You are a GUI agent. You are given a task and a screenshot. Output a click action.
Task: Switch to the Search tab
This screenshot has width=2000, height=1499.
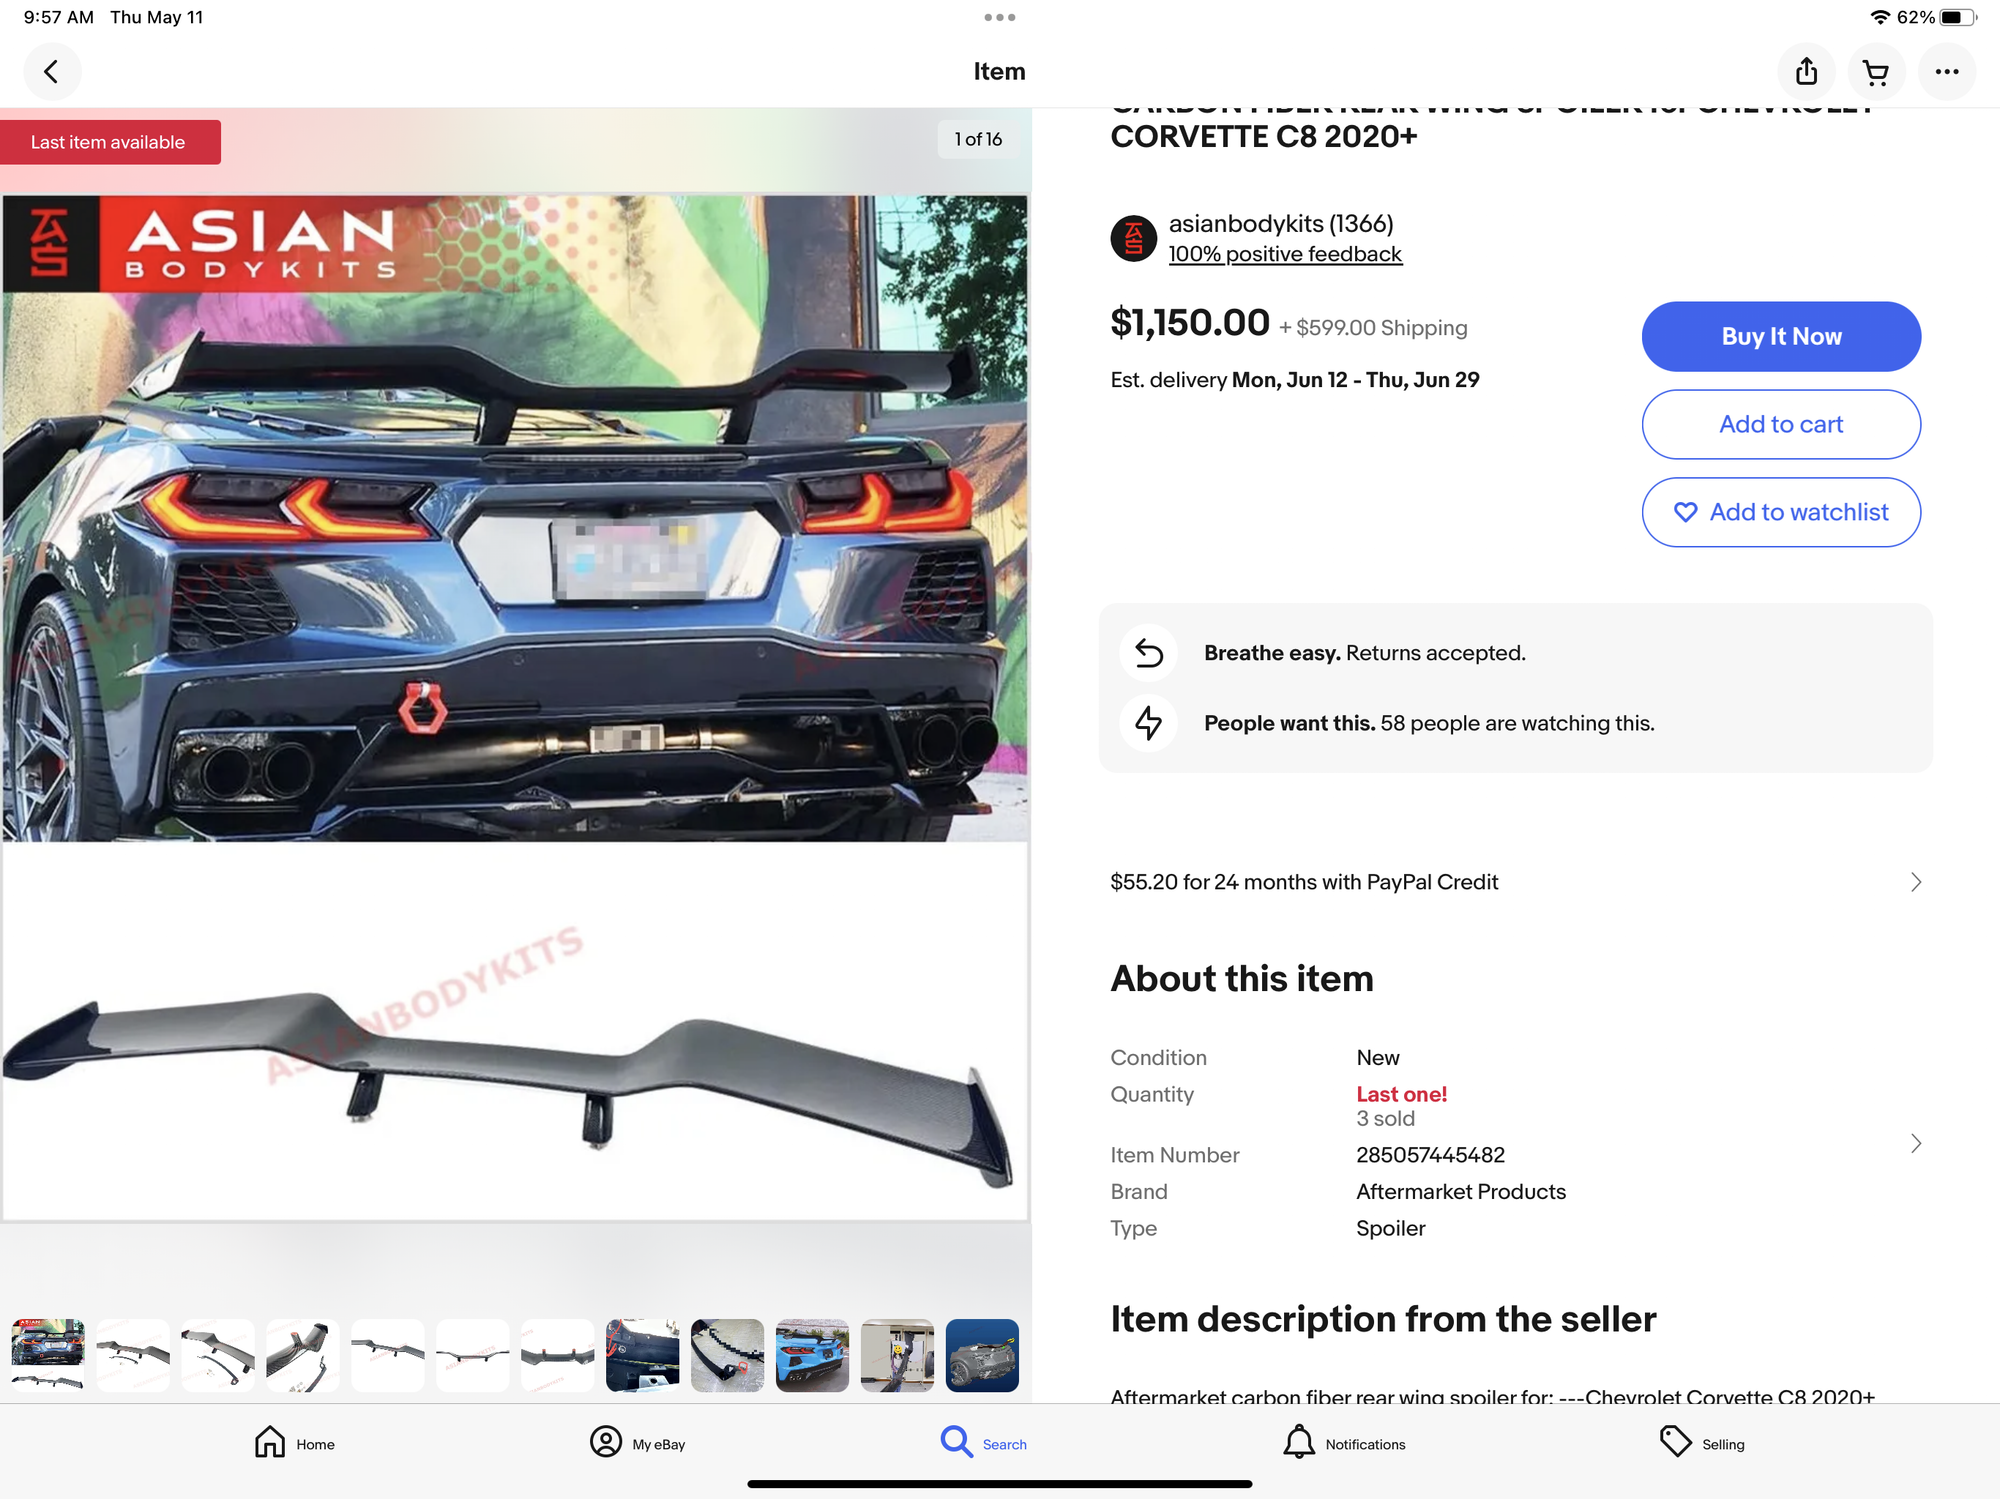click(984, 1443)
